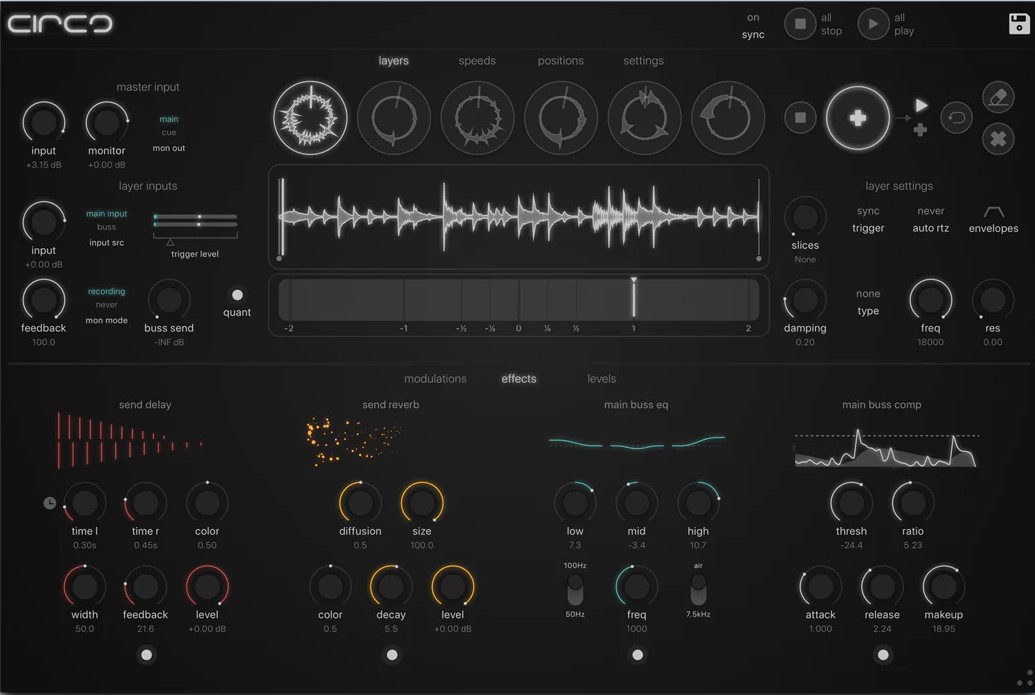
Task: Select the fourth layer circle
Action: pos(561,118)
